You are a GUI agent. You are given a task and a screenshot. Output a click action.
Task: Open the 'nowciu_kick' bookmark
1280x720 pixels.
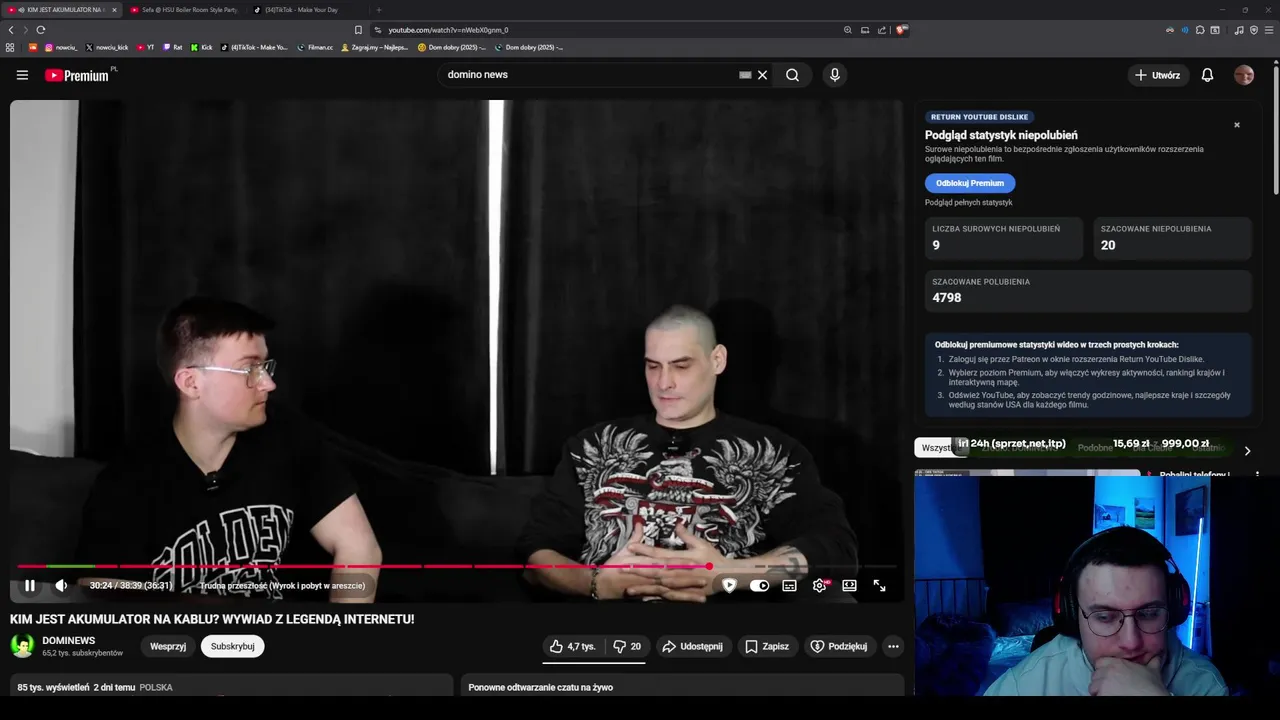pos(107,47)
